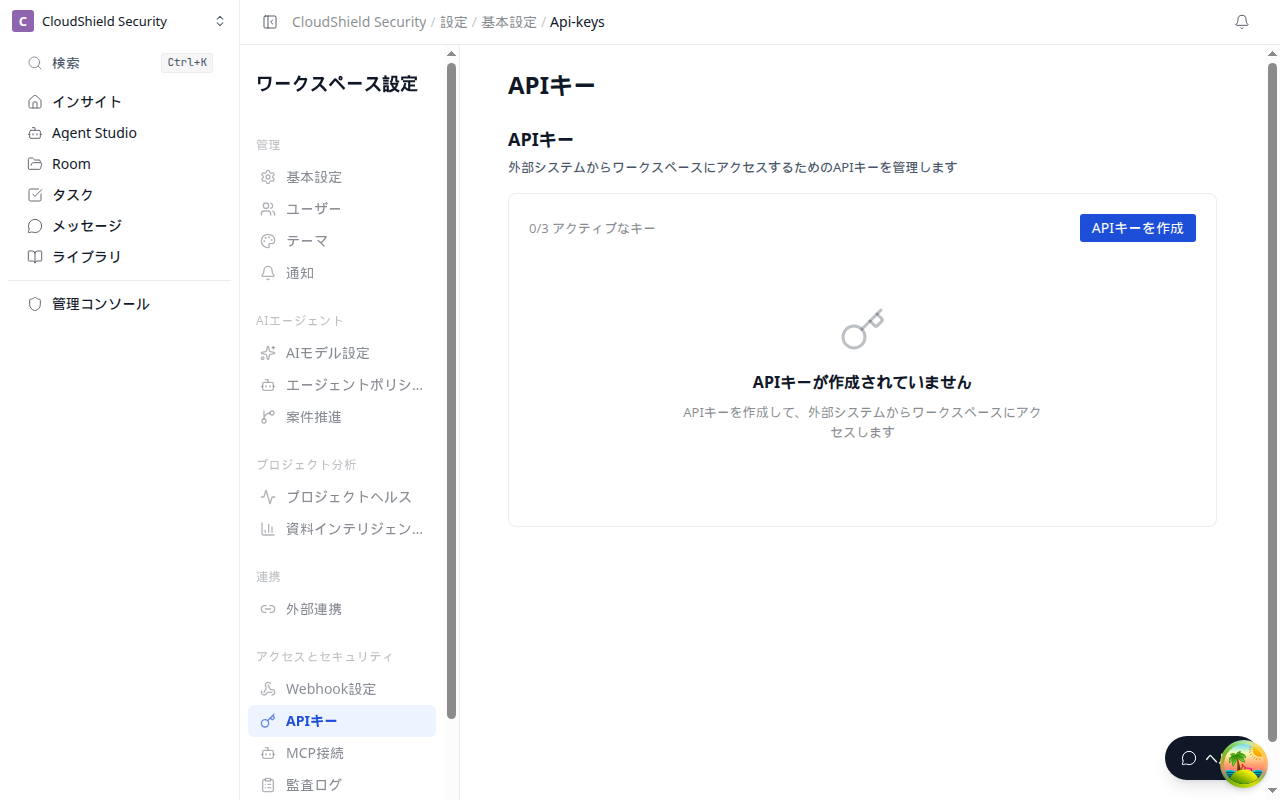Click the APIキーが作成されていません message
The height and width of the screenshot is (800, 1280).
(862, 382)
